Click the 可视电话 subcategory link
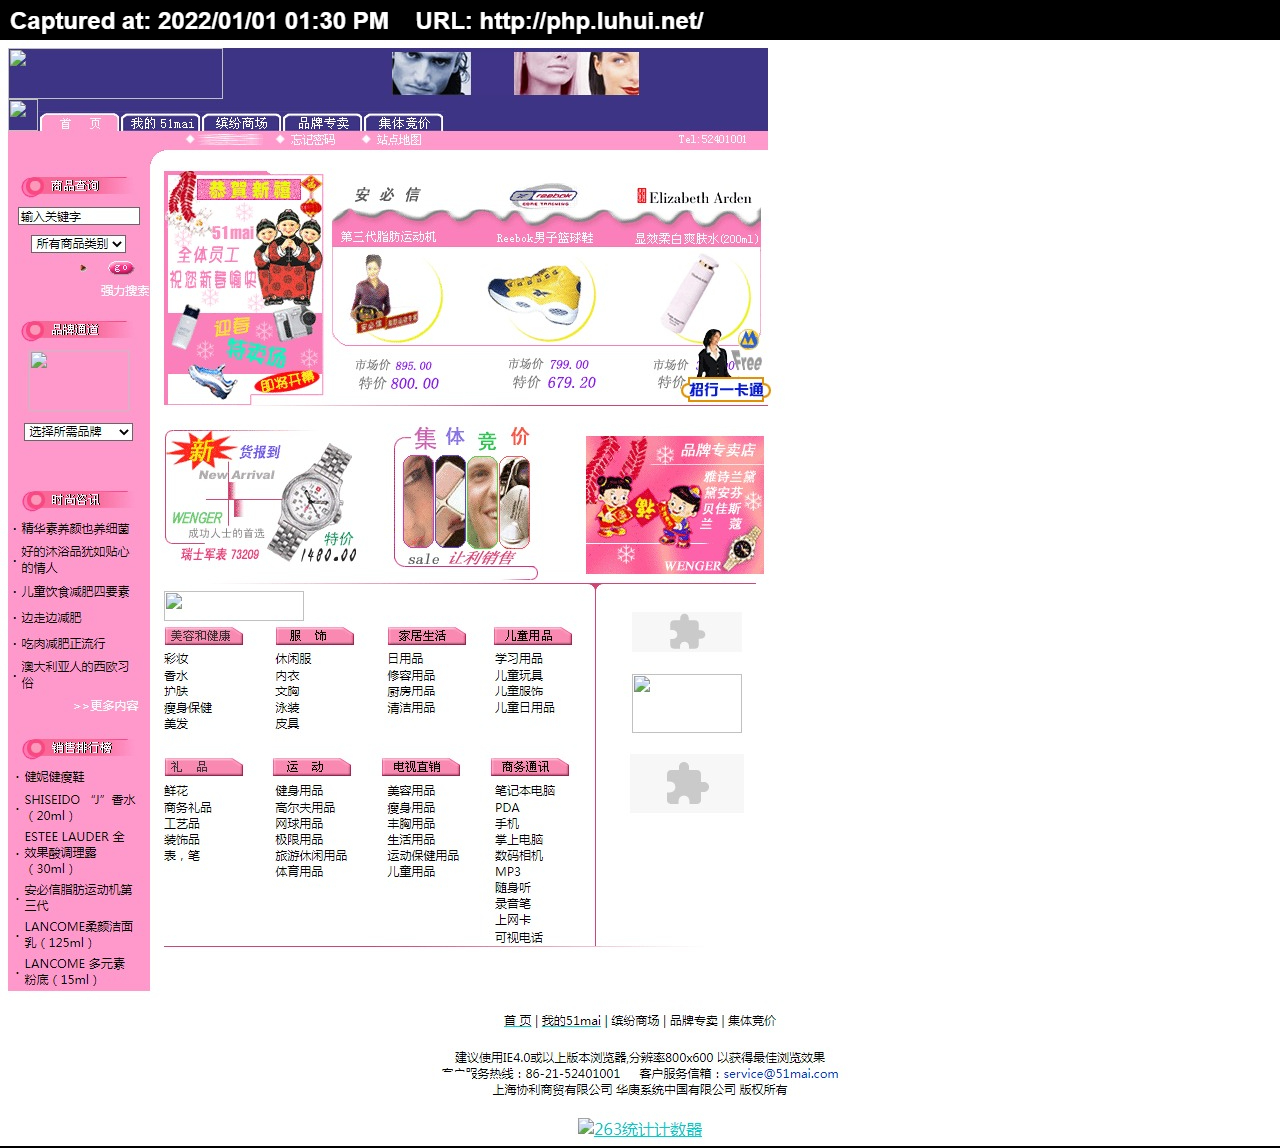This screenshot has width=1280, height=1148. [x=519, y=938]
